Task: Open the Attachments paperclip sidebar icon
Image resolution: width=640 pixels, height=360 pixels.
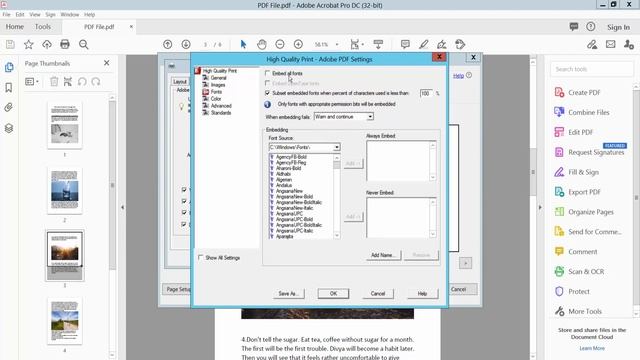Action: pos(9,108)
